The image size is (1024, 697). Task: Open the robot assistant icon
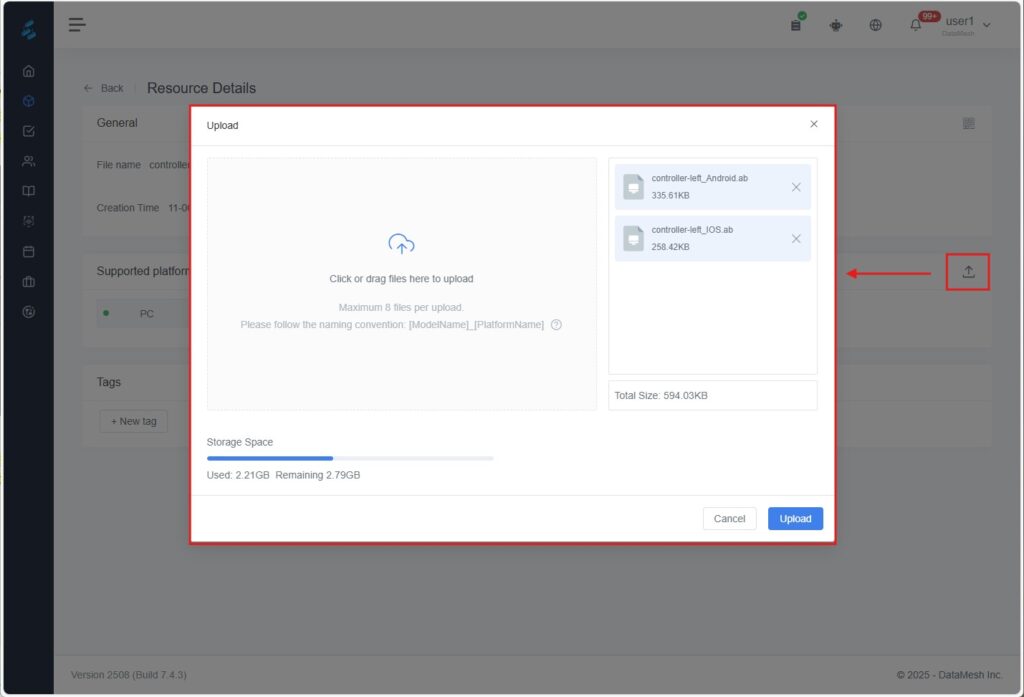pyautogui.click(x=836, y=25)
